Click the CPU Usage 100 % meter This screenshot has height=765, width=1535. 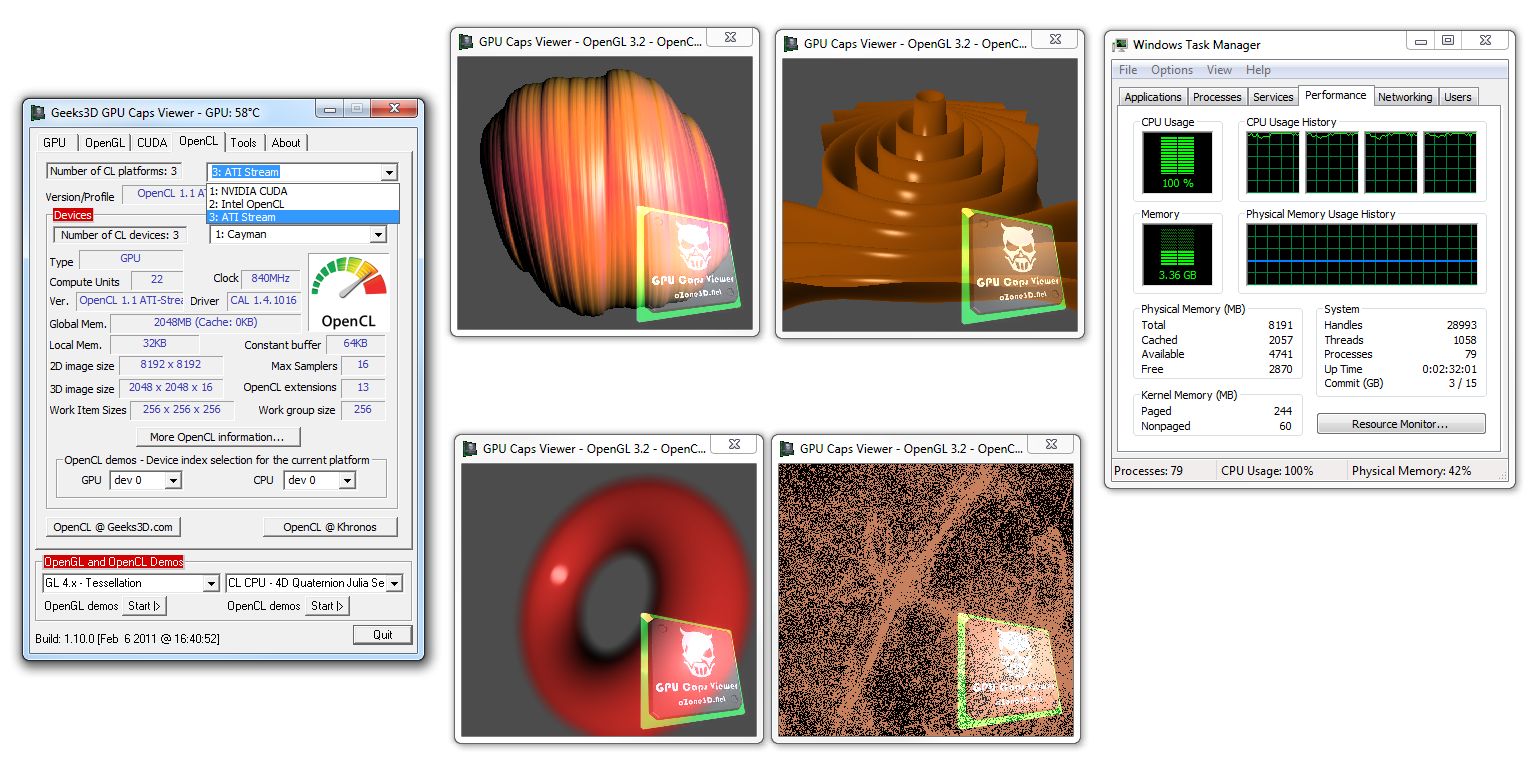[1177, 162]
